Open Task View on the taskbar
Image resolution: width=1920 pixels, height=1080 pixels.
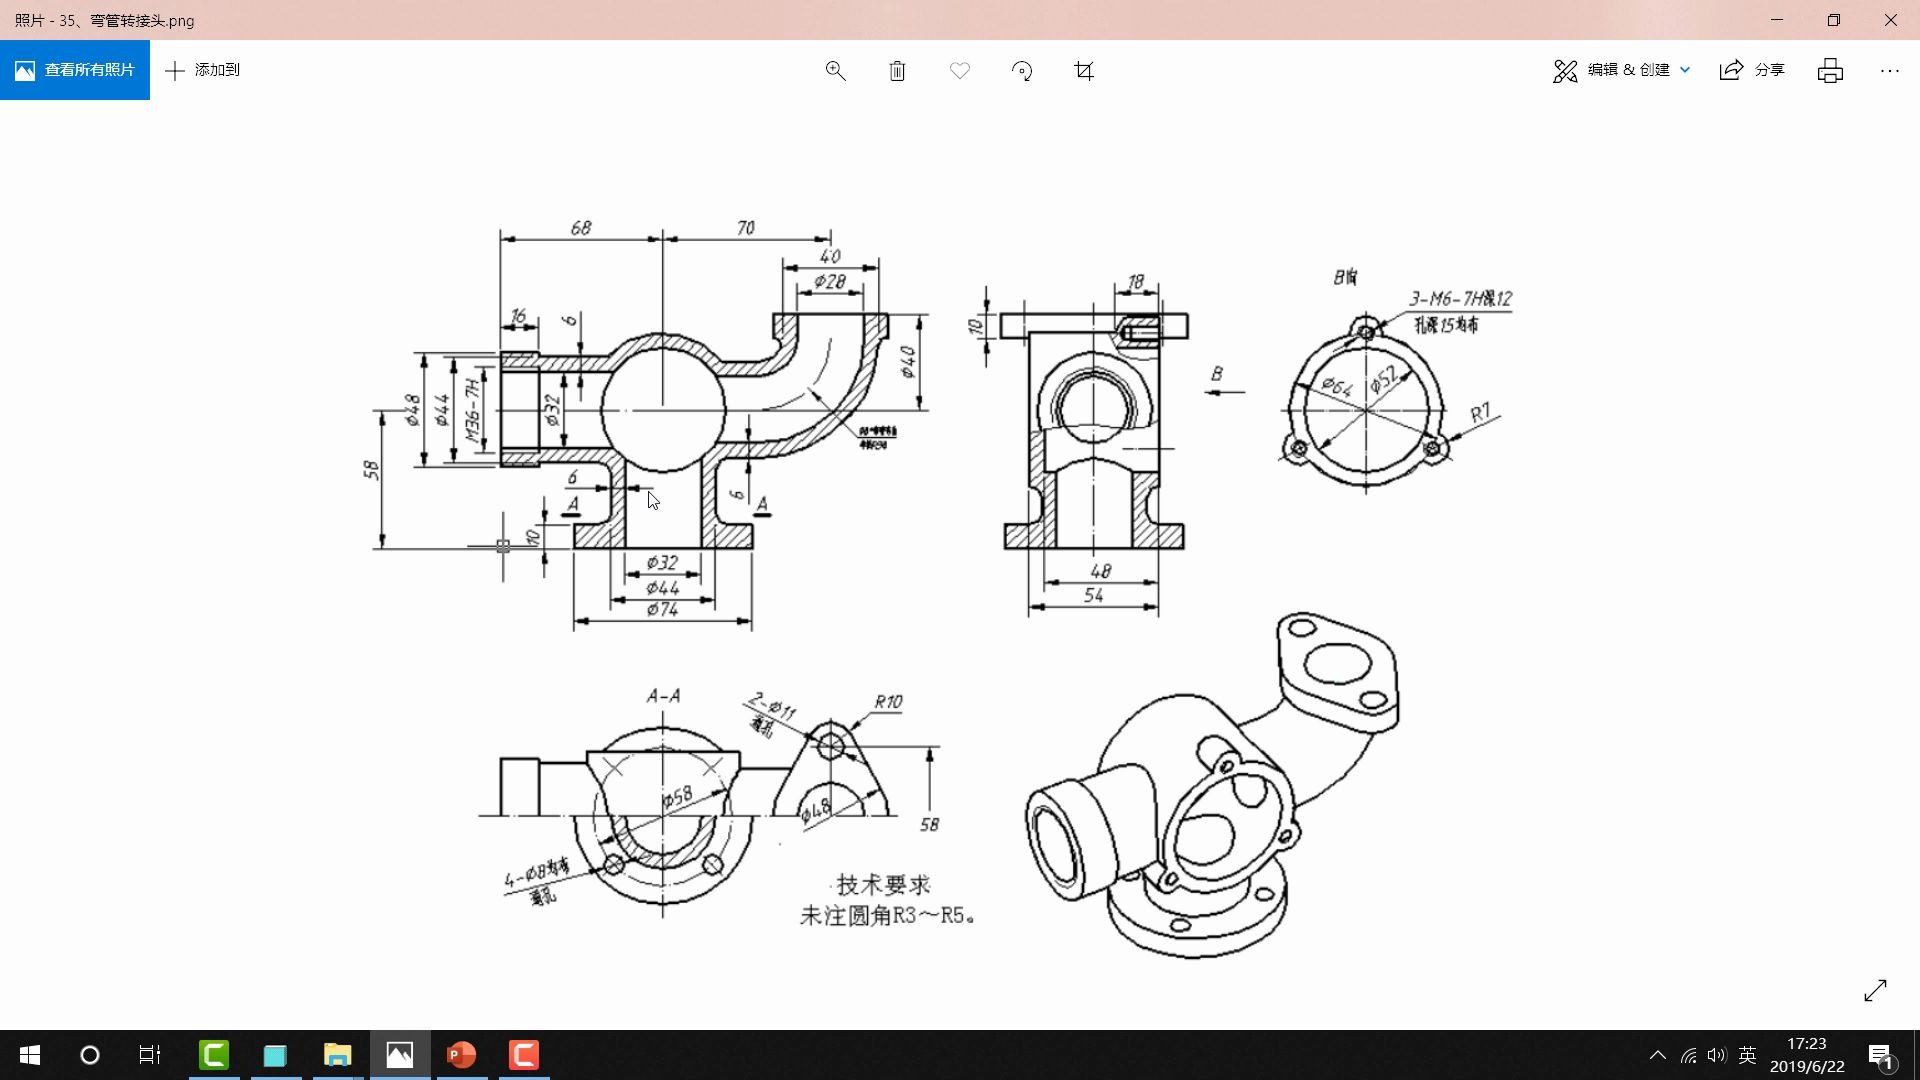[x=150, y=1055]
